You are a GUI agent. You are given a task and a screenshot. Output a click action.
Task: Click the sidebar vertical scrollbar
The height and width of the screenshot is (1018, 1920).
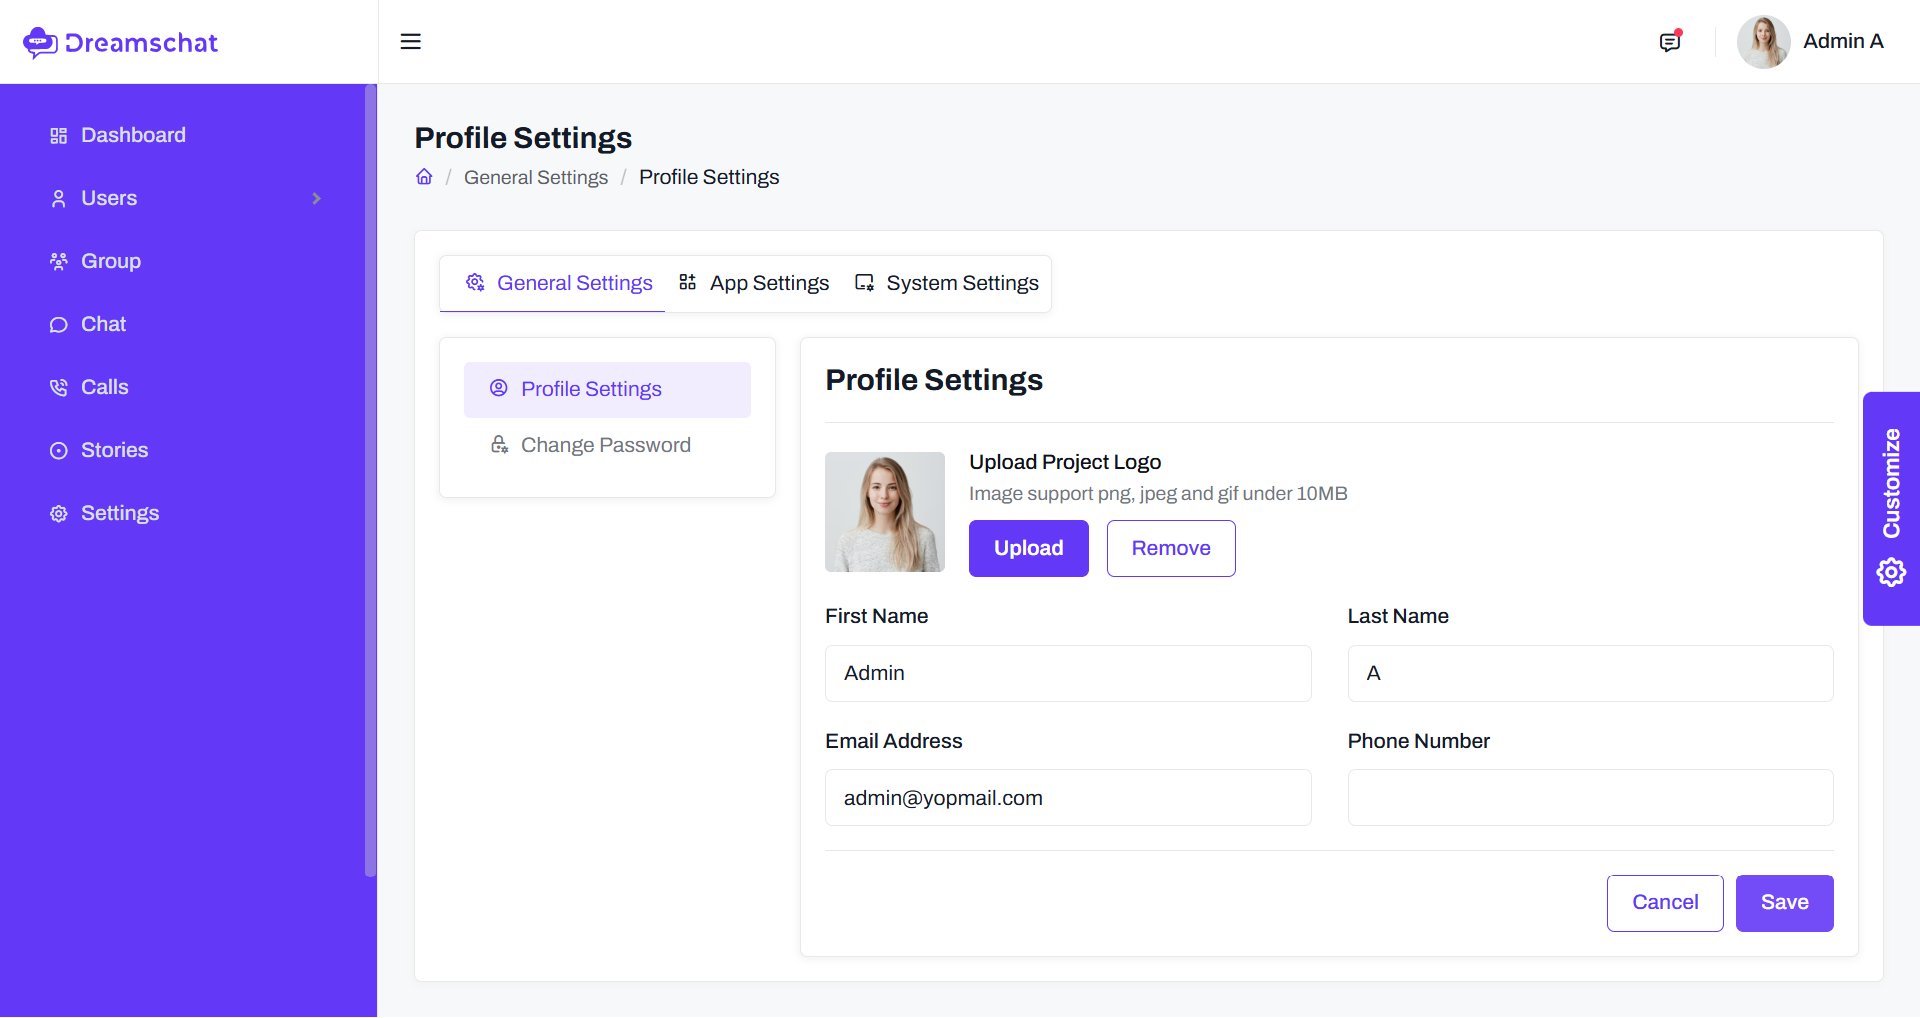[x=370, y=480]
